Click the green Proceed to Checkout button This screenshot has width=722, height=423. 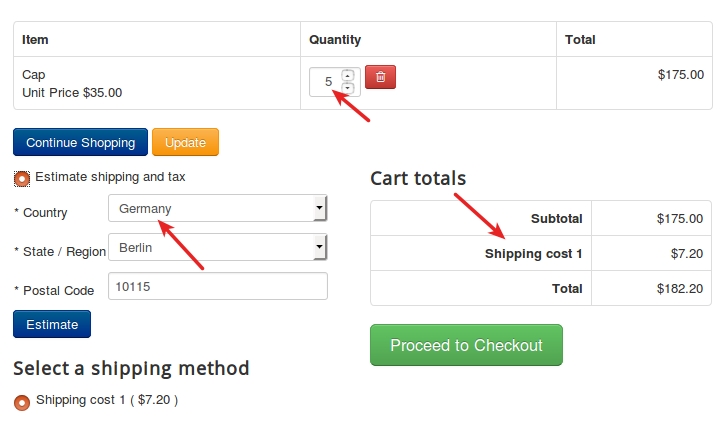tap(466, 345)
